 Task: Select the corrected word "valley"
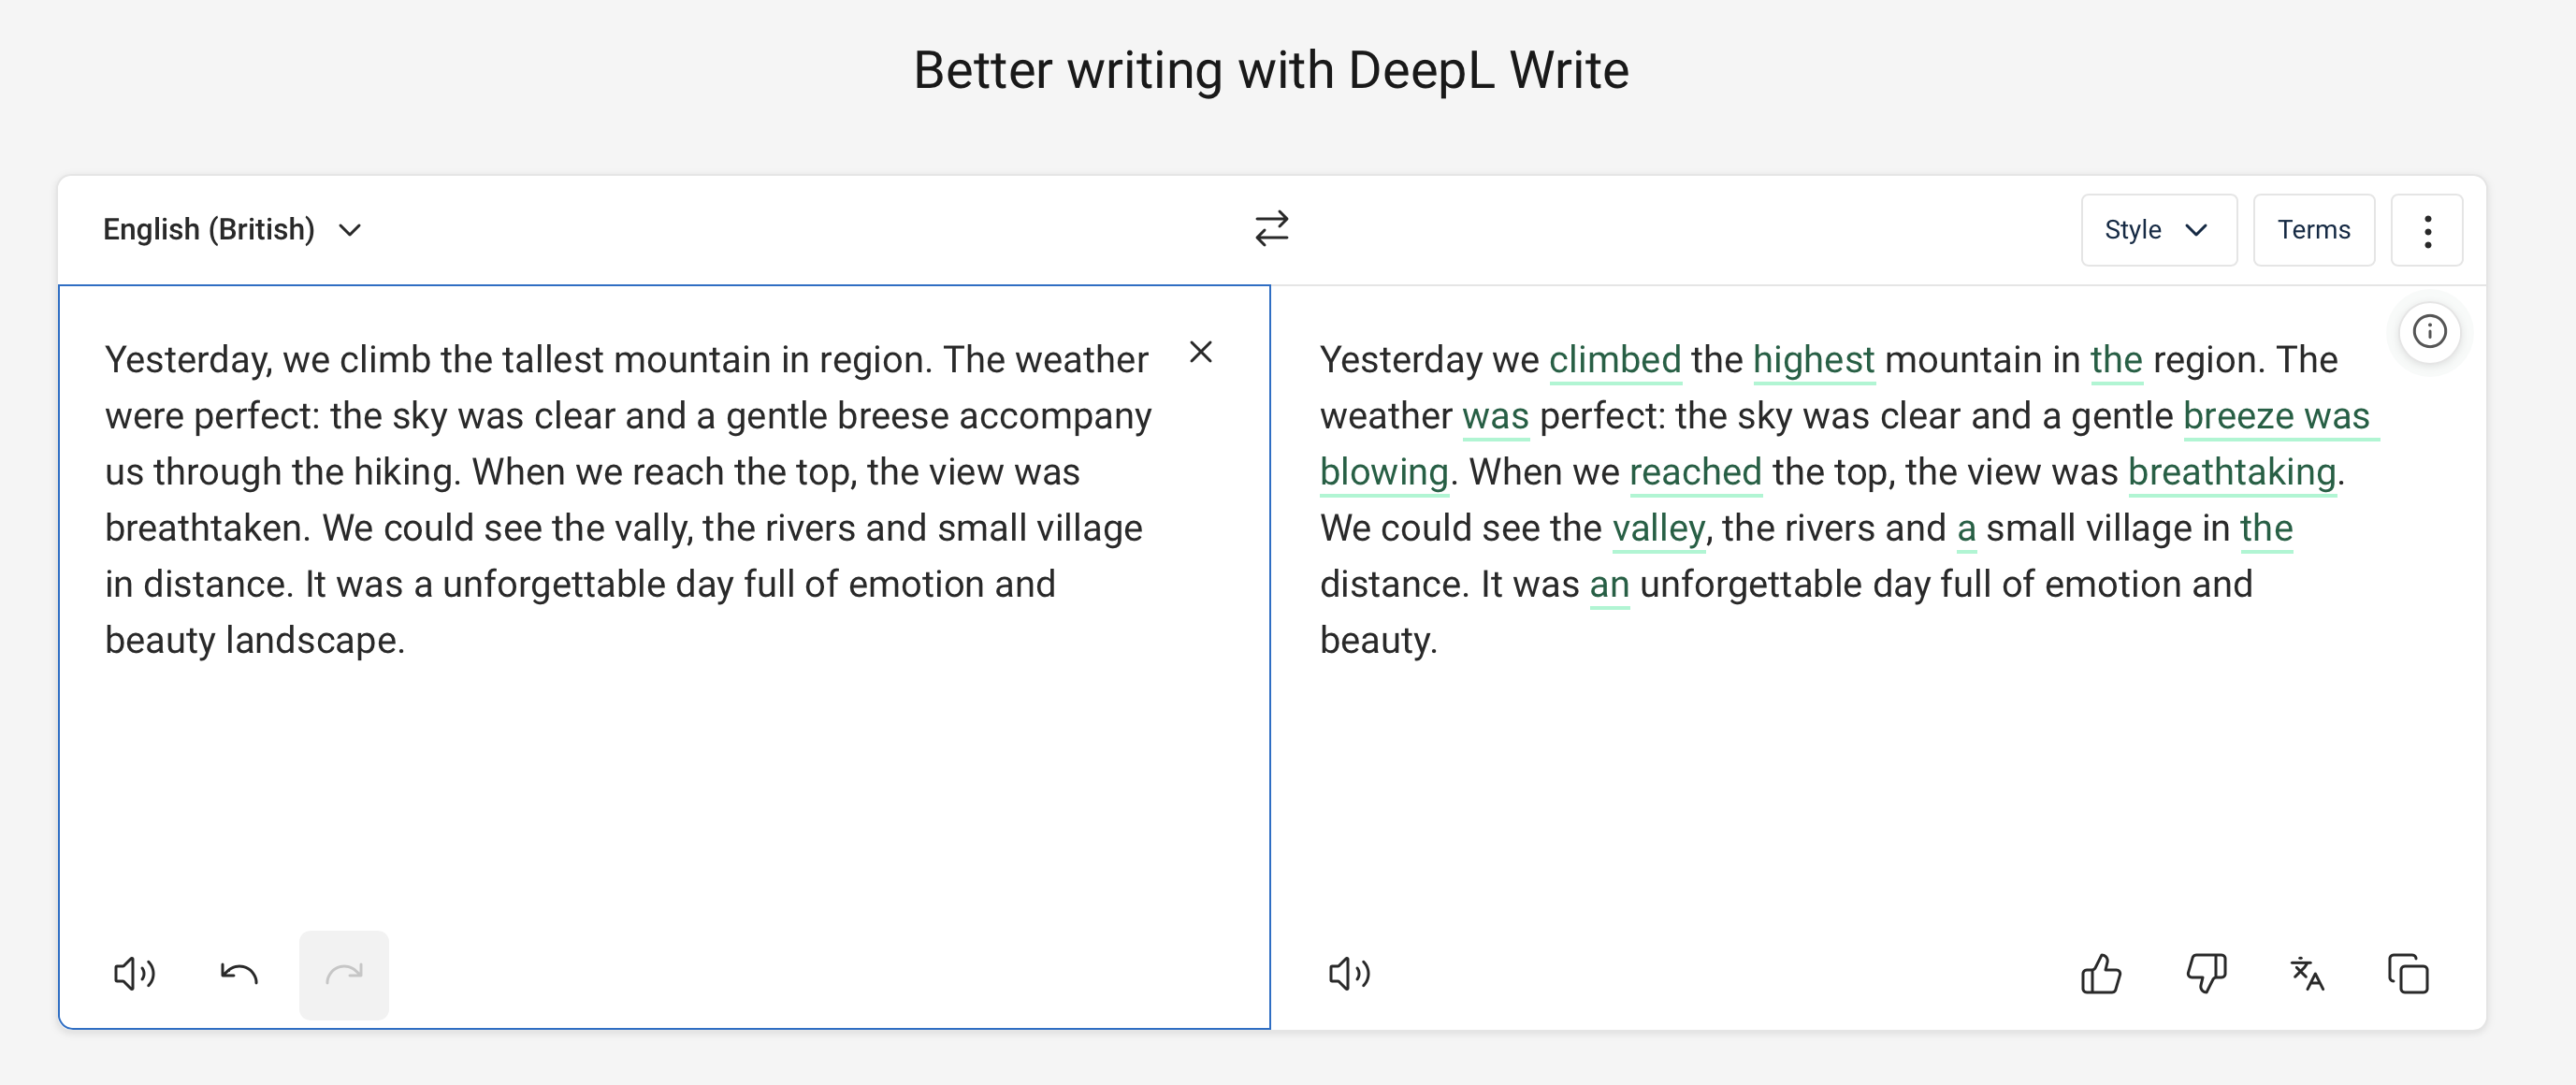[1658, 528]
